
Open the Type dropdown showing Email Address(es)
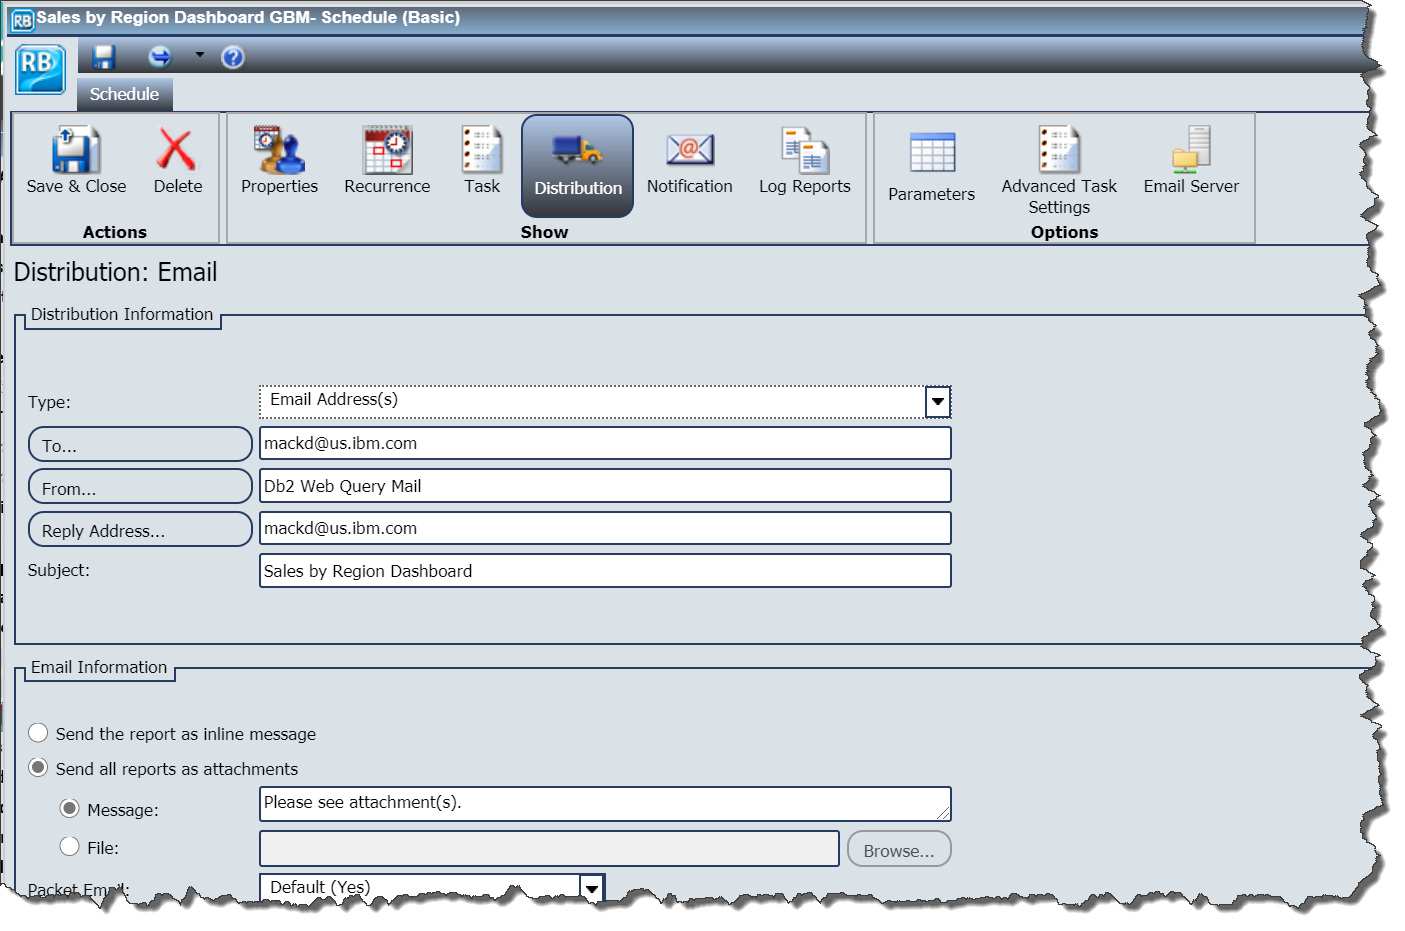tap(937, 401)
